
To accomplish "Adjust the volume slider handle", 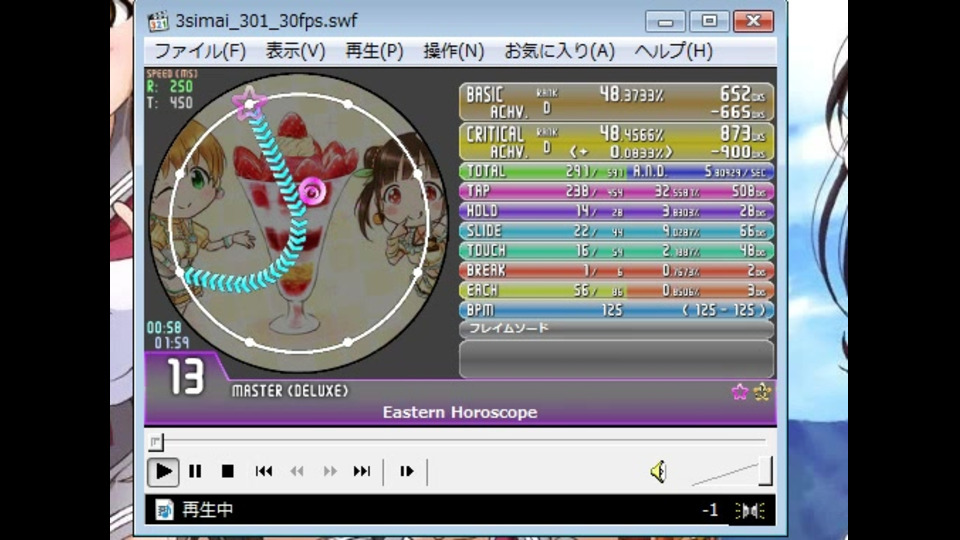I will point(765,471).
